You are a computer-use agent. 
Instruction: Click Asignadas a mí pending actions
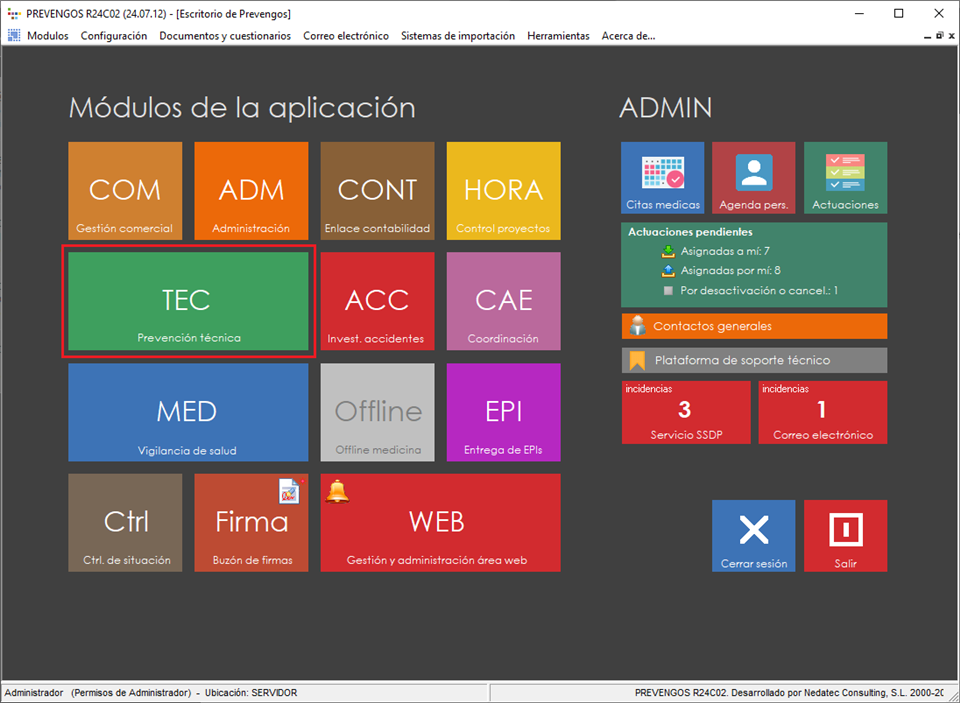click(724, 251)
